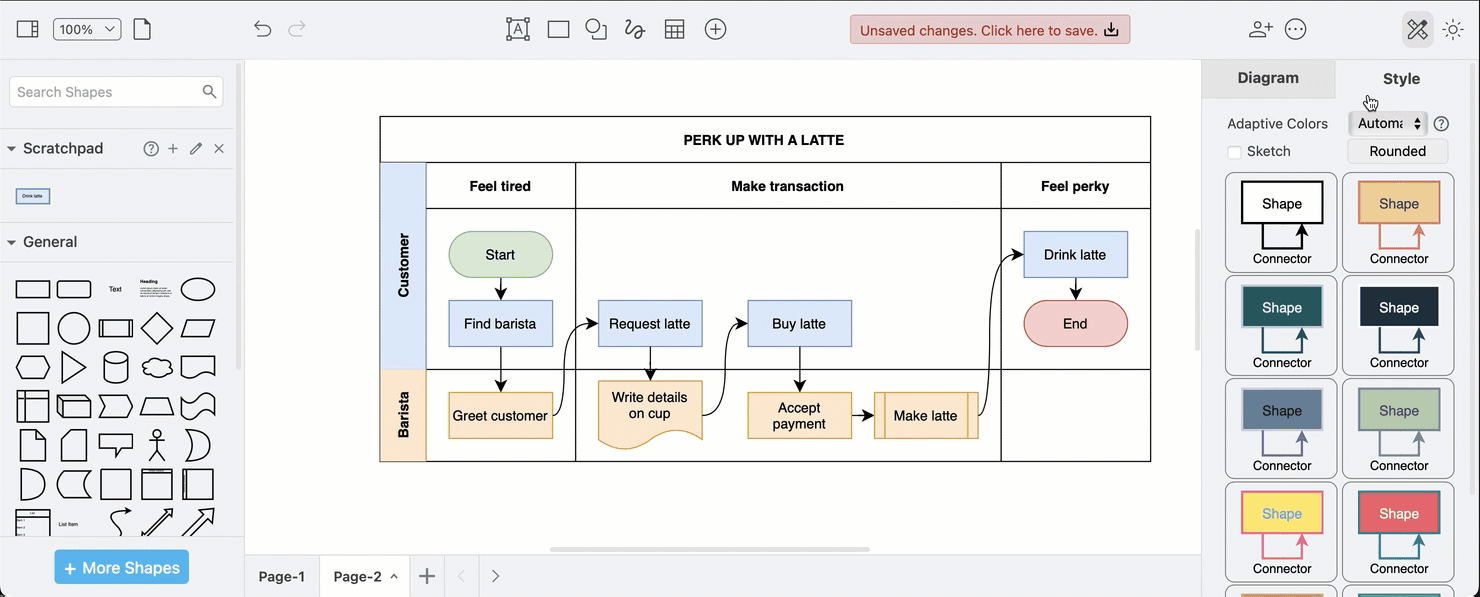Toggle the Rounded style option
Viewport: 1480px width, 597px height.
(x=1397, y=151)
